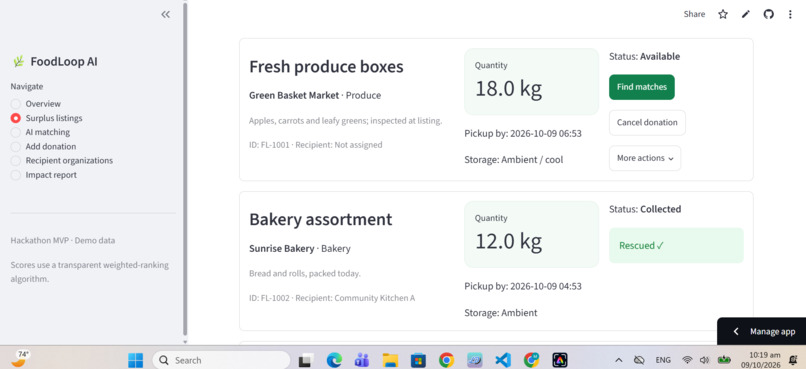
Task: Click the Status: Available label
Action: pos(645,57)
